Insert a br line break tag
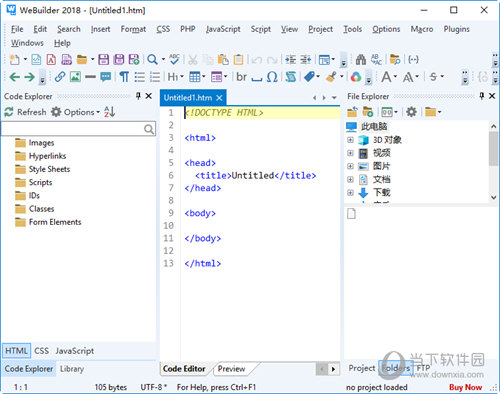500x394 pixels. pos(241,77)
